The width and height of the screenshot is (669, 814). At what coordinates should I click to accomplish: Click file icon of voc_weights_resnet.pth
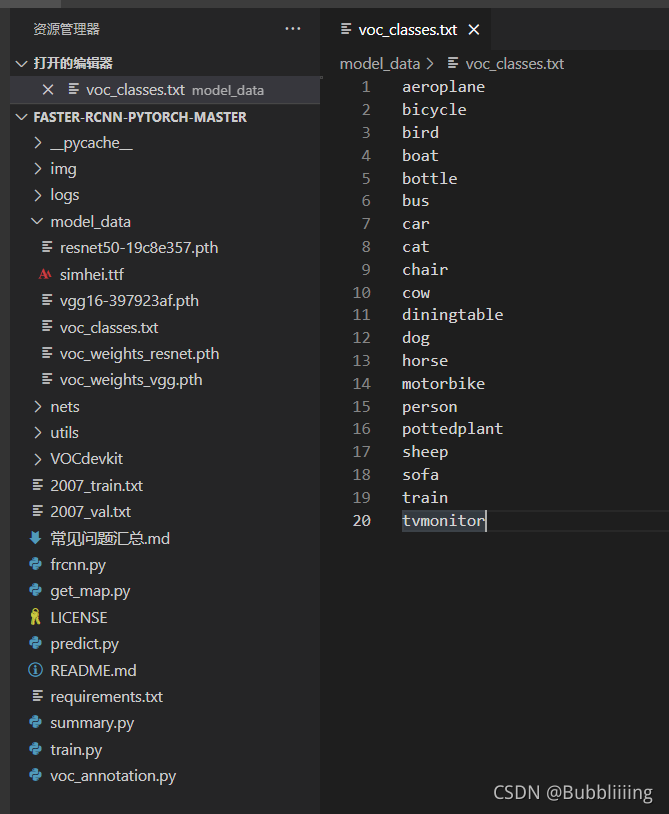pyautogui.click(x=47, y=353)
